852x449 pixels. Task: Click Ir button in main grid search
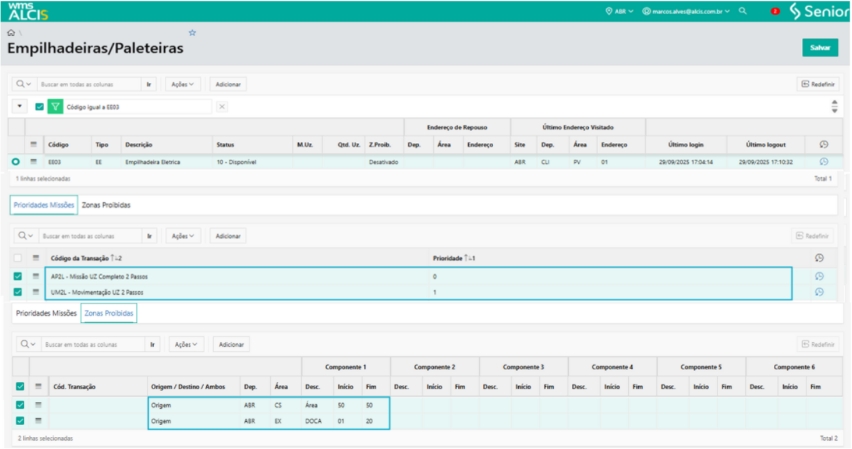(x=149, y=84)
